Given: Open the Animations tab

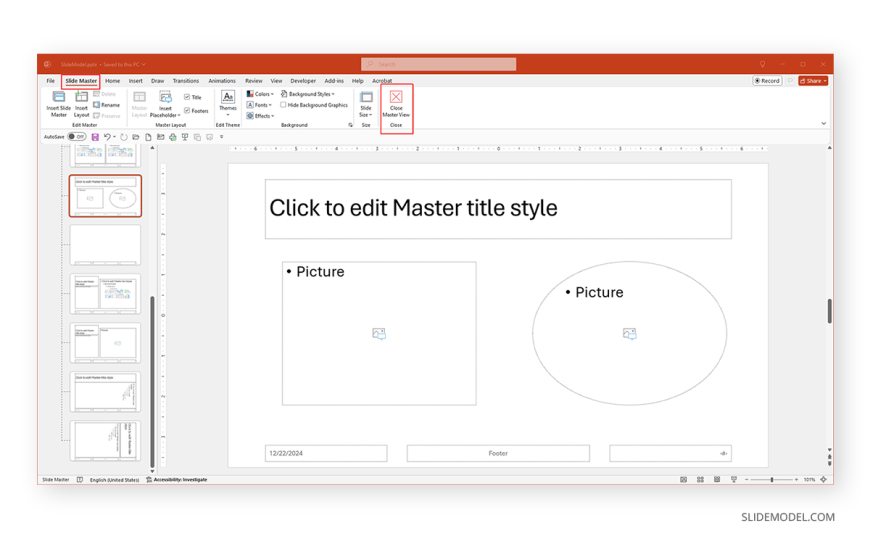Looking at the screenshot, I should point(222,81).
